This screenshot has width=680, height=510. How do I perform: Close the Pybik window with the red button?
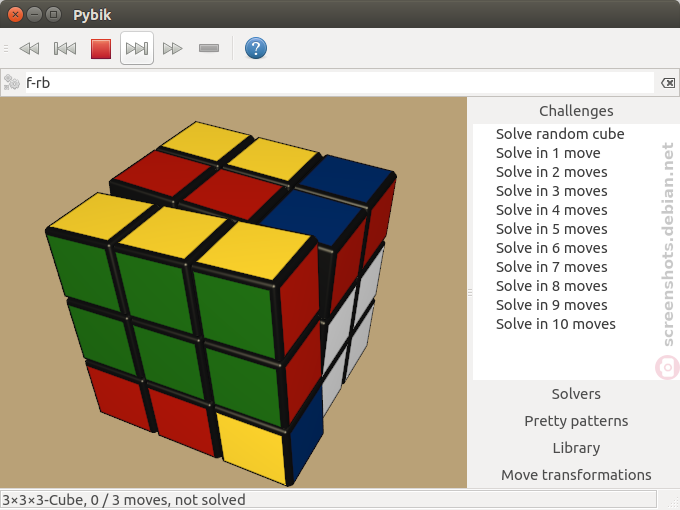15,15
